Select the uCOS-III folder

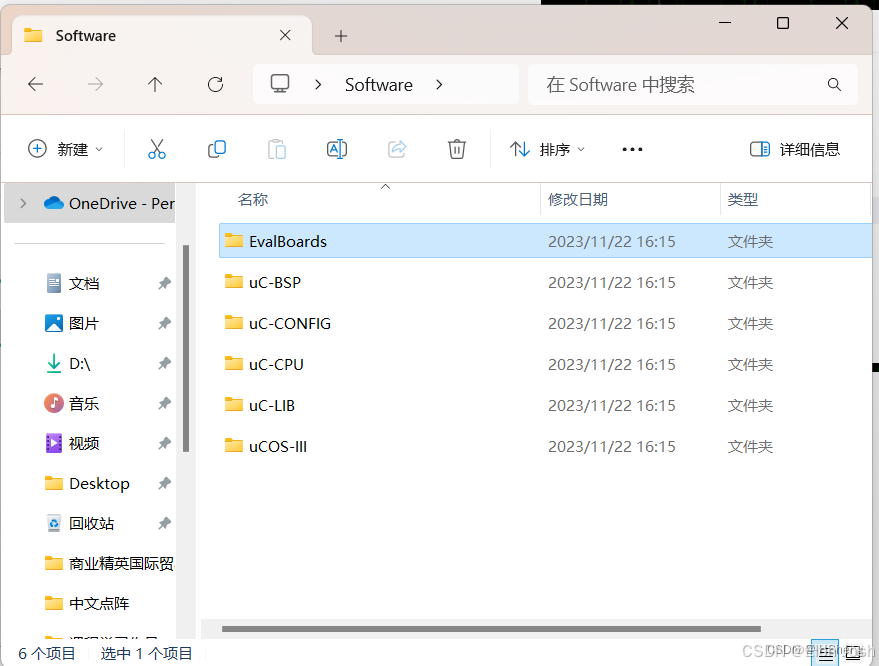[x=545, y=446]
